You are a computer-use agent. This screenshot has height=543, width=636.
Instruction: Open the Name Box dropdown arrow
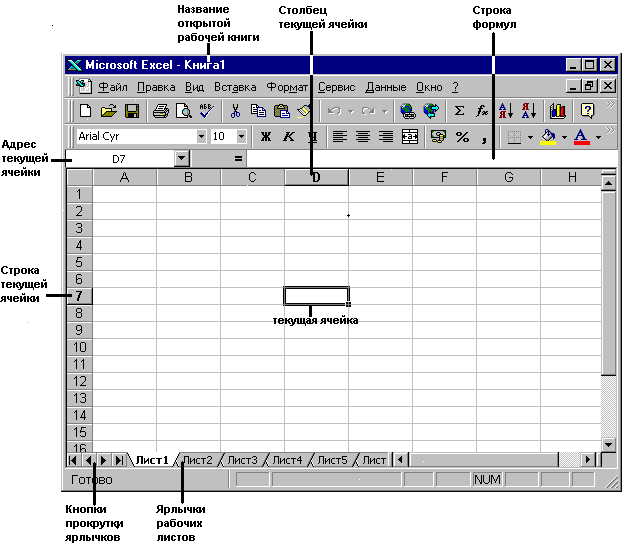182,159
